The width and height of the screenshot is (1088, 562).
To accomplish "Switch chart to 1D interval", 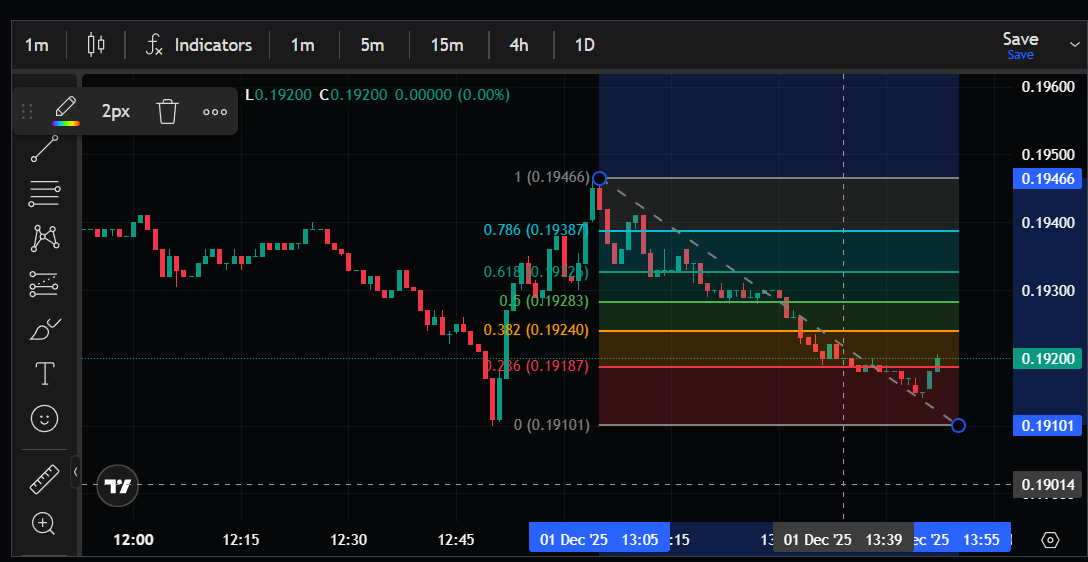I will tap(585, 45).
